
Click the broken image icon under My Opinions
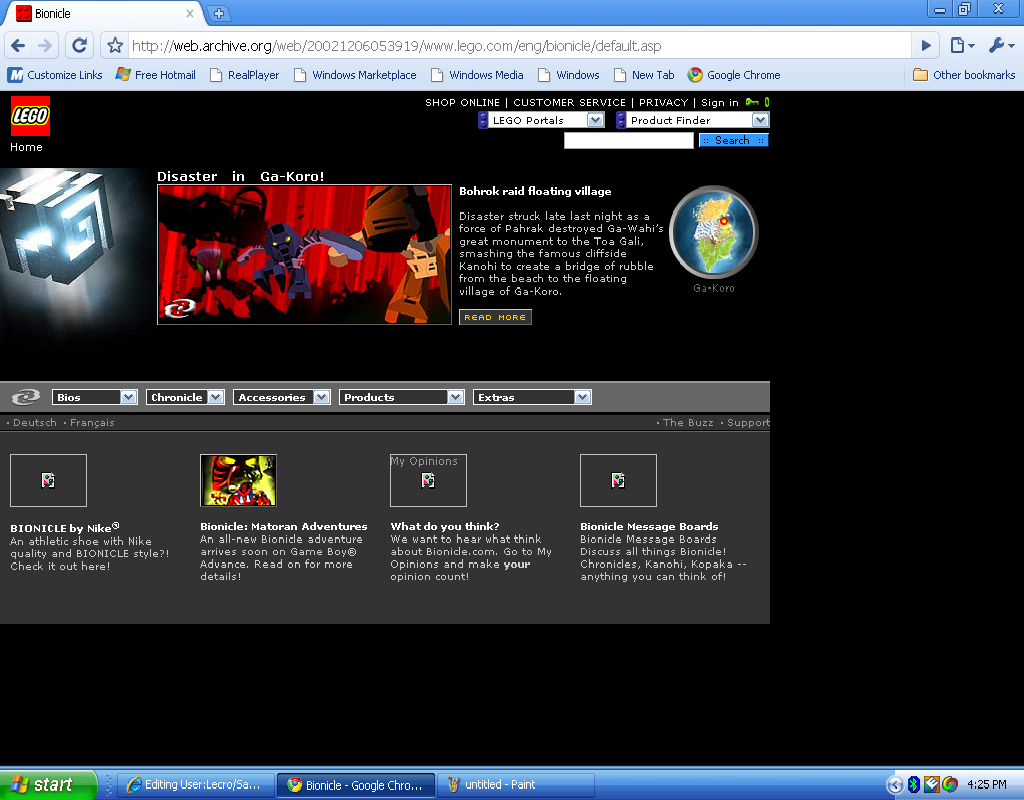coord(428,481)
